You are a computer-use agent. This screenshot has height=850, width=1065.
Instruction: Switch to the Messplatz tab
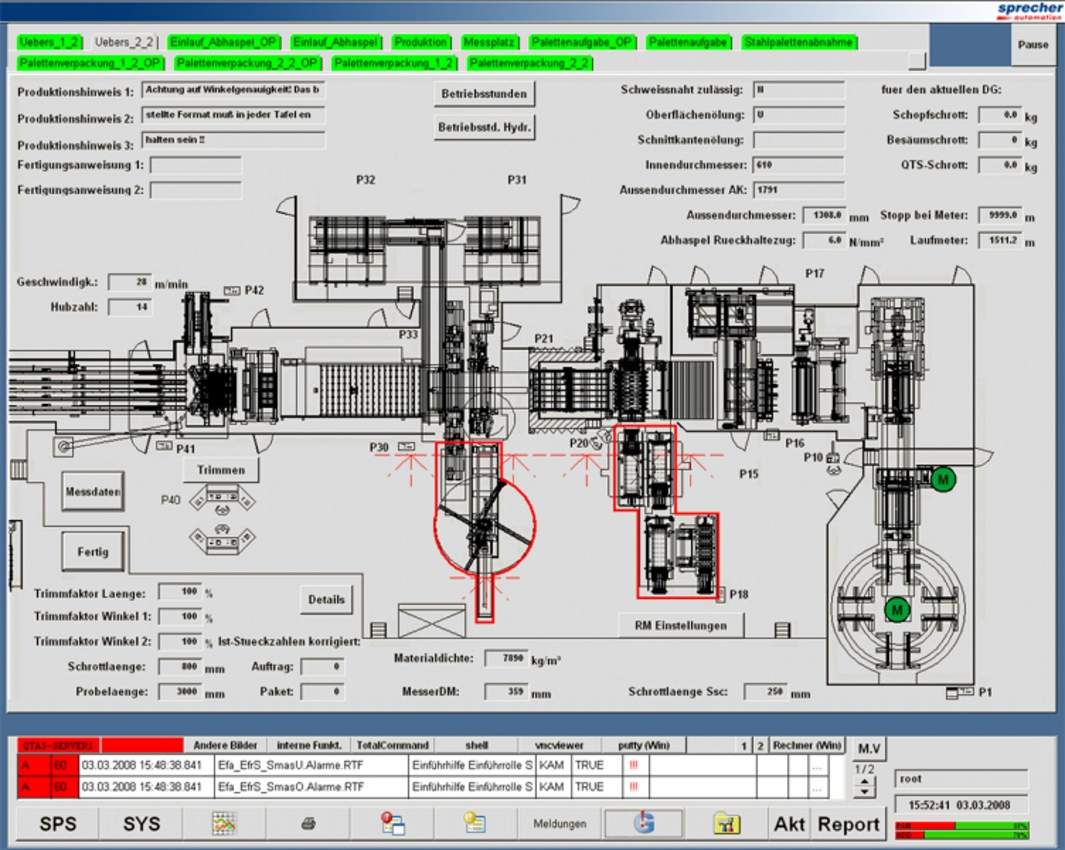[x=488, y=43]
